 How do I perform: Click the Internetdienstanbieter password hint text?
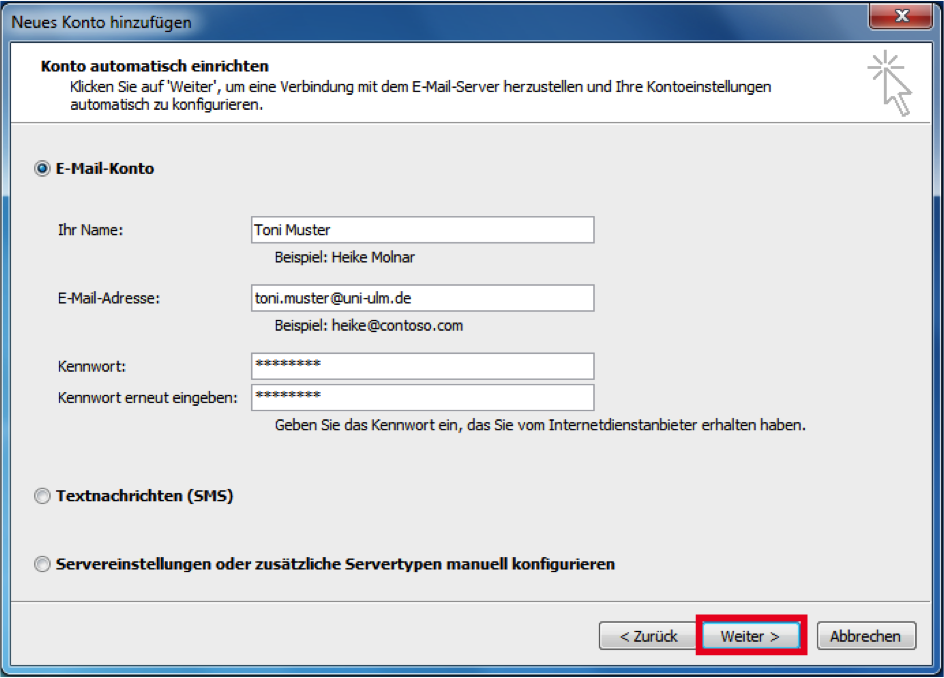tap(540, 425)
